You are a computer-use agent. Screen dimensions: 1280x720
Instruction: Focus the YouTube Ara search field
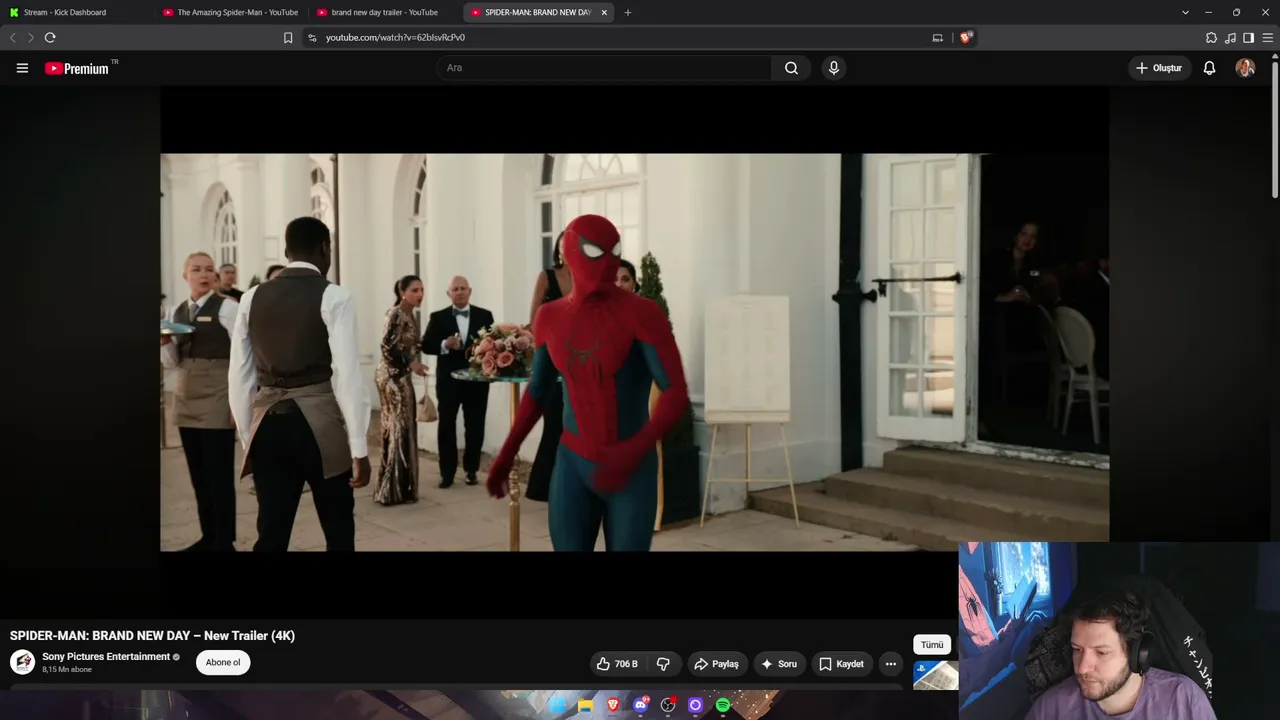coord(603,68)
